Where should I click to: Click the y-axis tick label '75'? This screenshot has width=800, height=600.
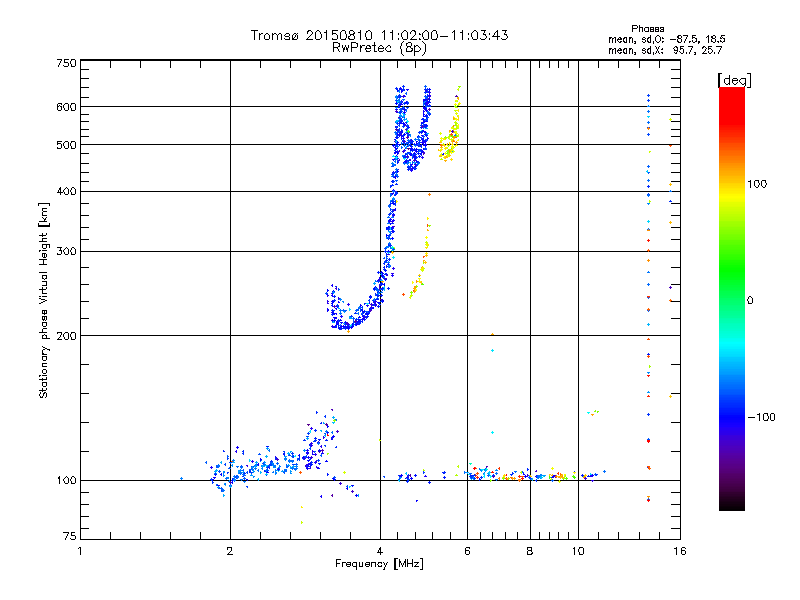70,536
